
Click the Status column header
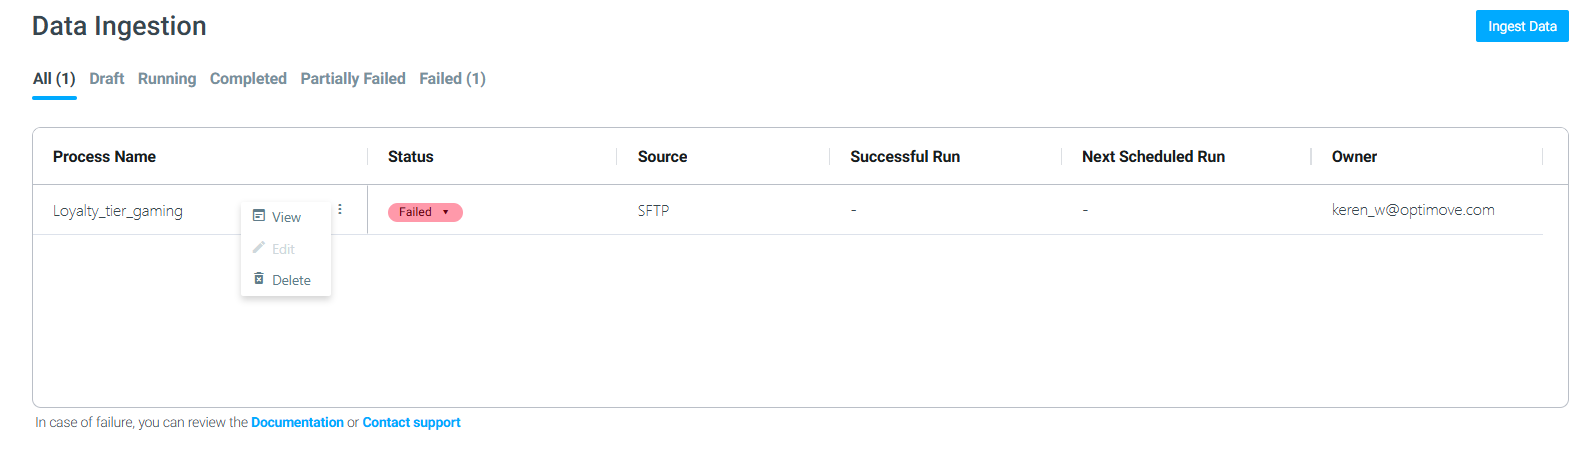click(x=411, y=156)
